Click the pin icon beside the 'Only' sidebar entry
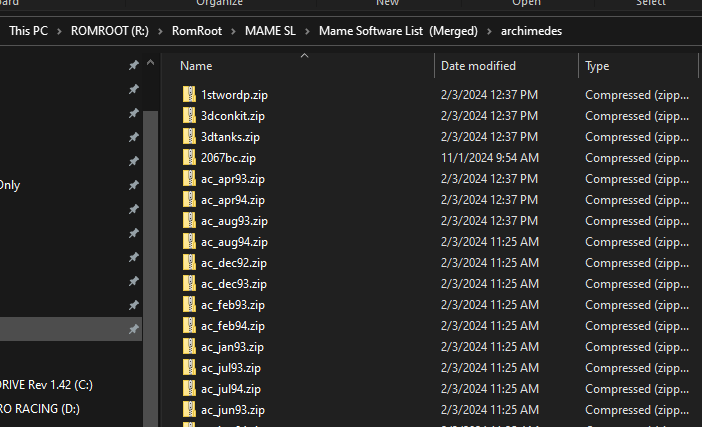702x427 pixels. (133, 185)
